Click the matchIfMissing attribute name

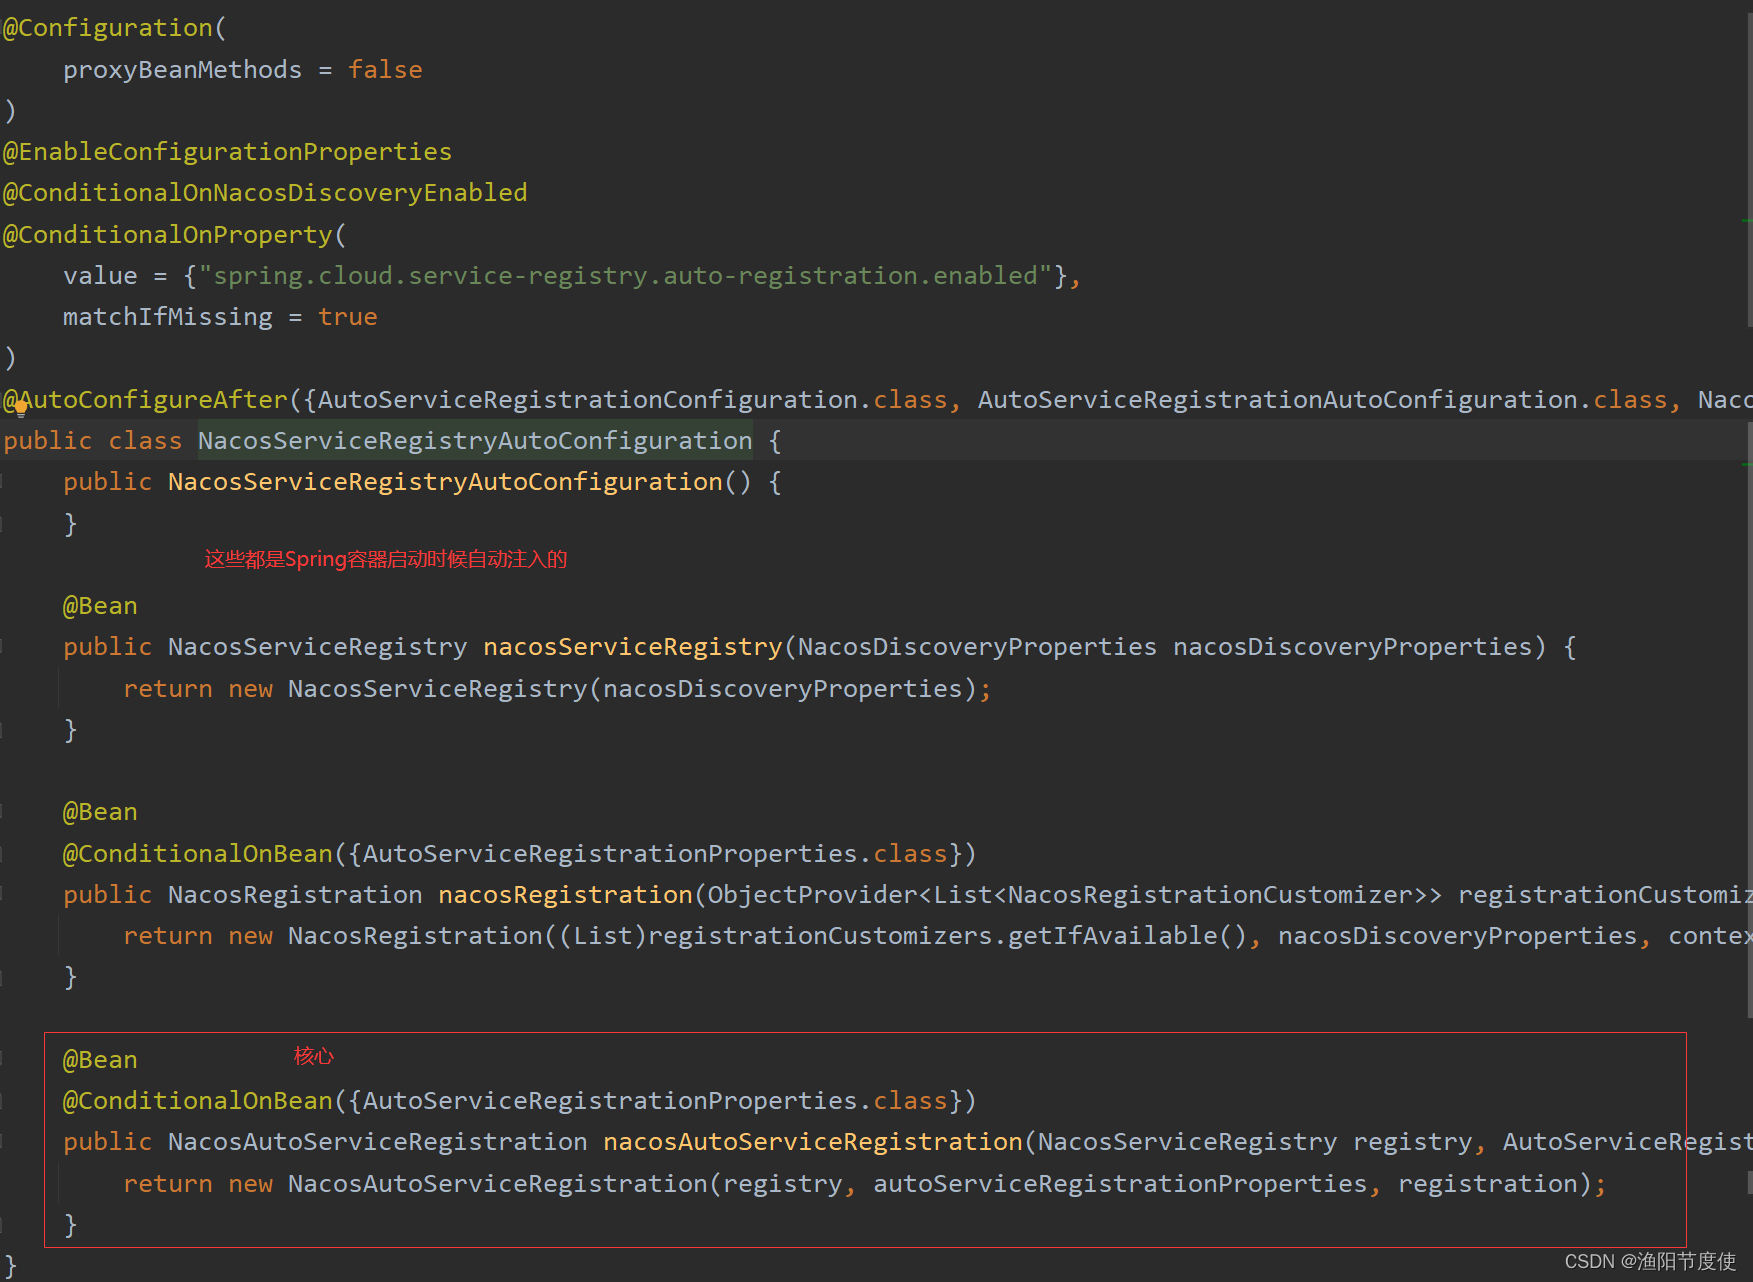point(168,317)
